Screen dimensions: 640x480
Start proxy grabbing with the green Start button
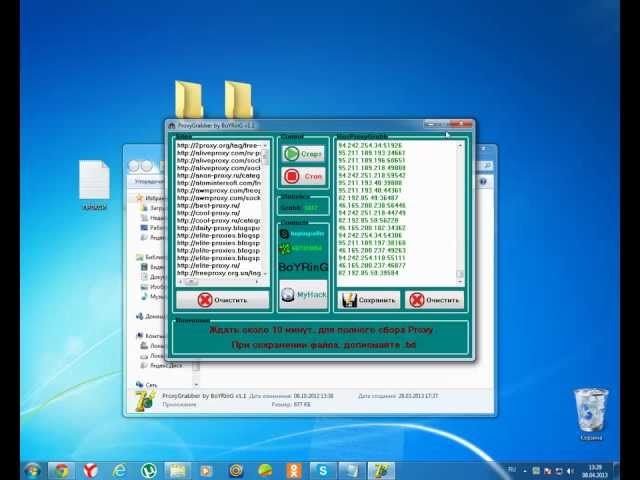point(303,154)
